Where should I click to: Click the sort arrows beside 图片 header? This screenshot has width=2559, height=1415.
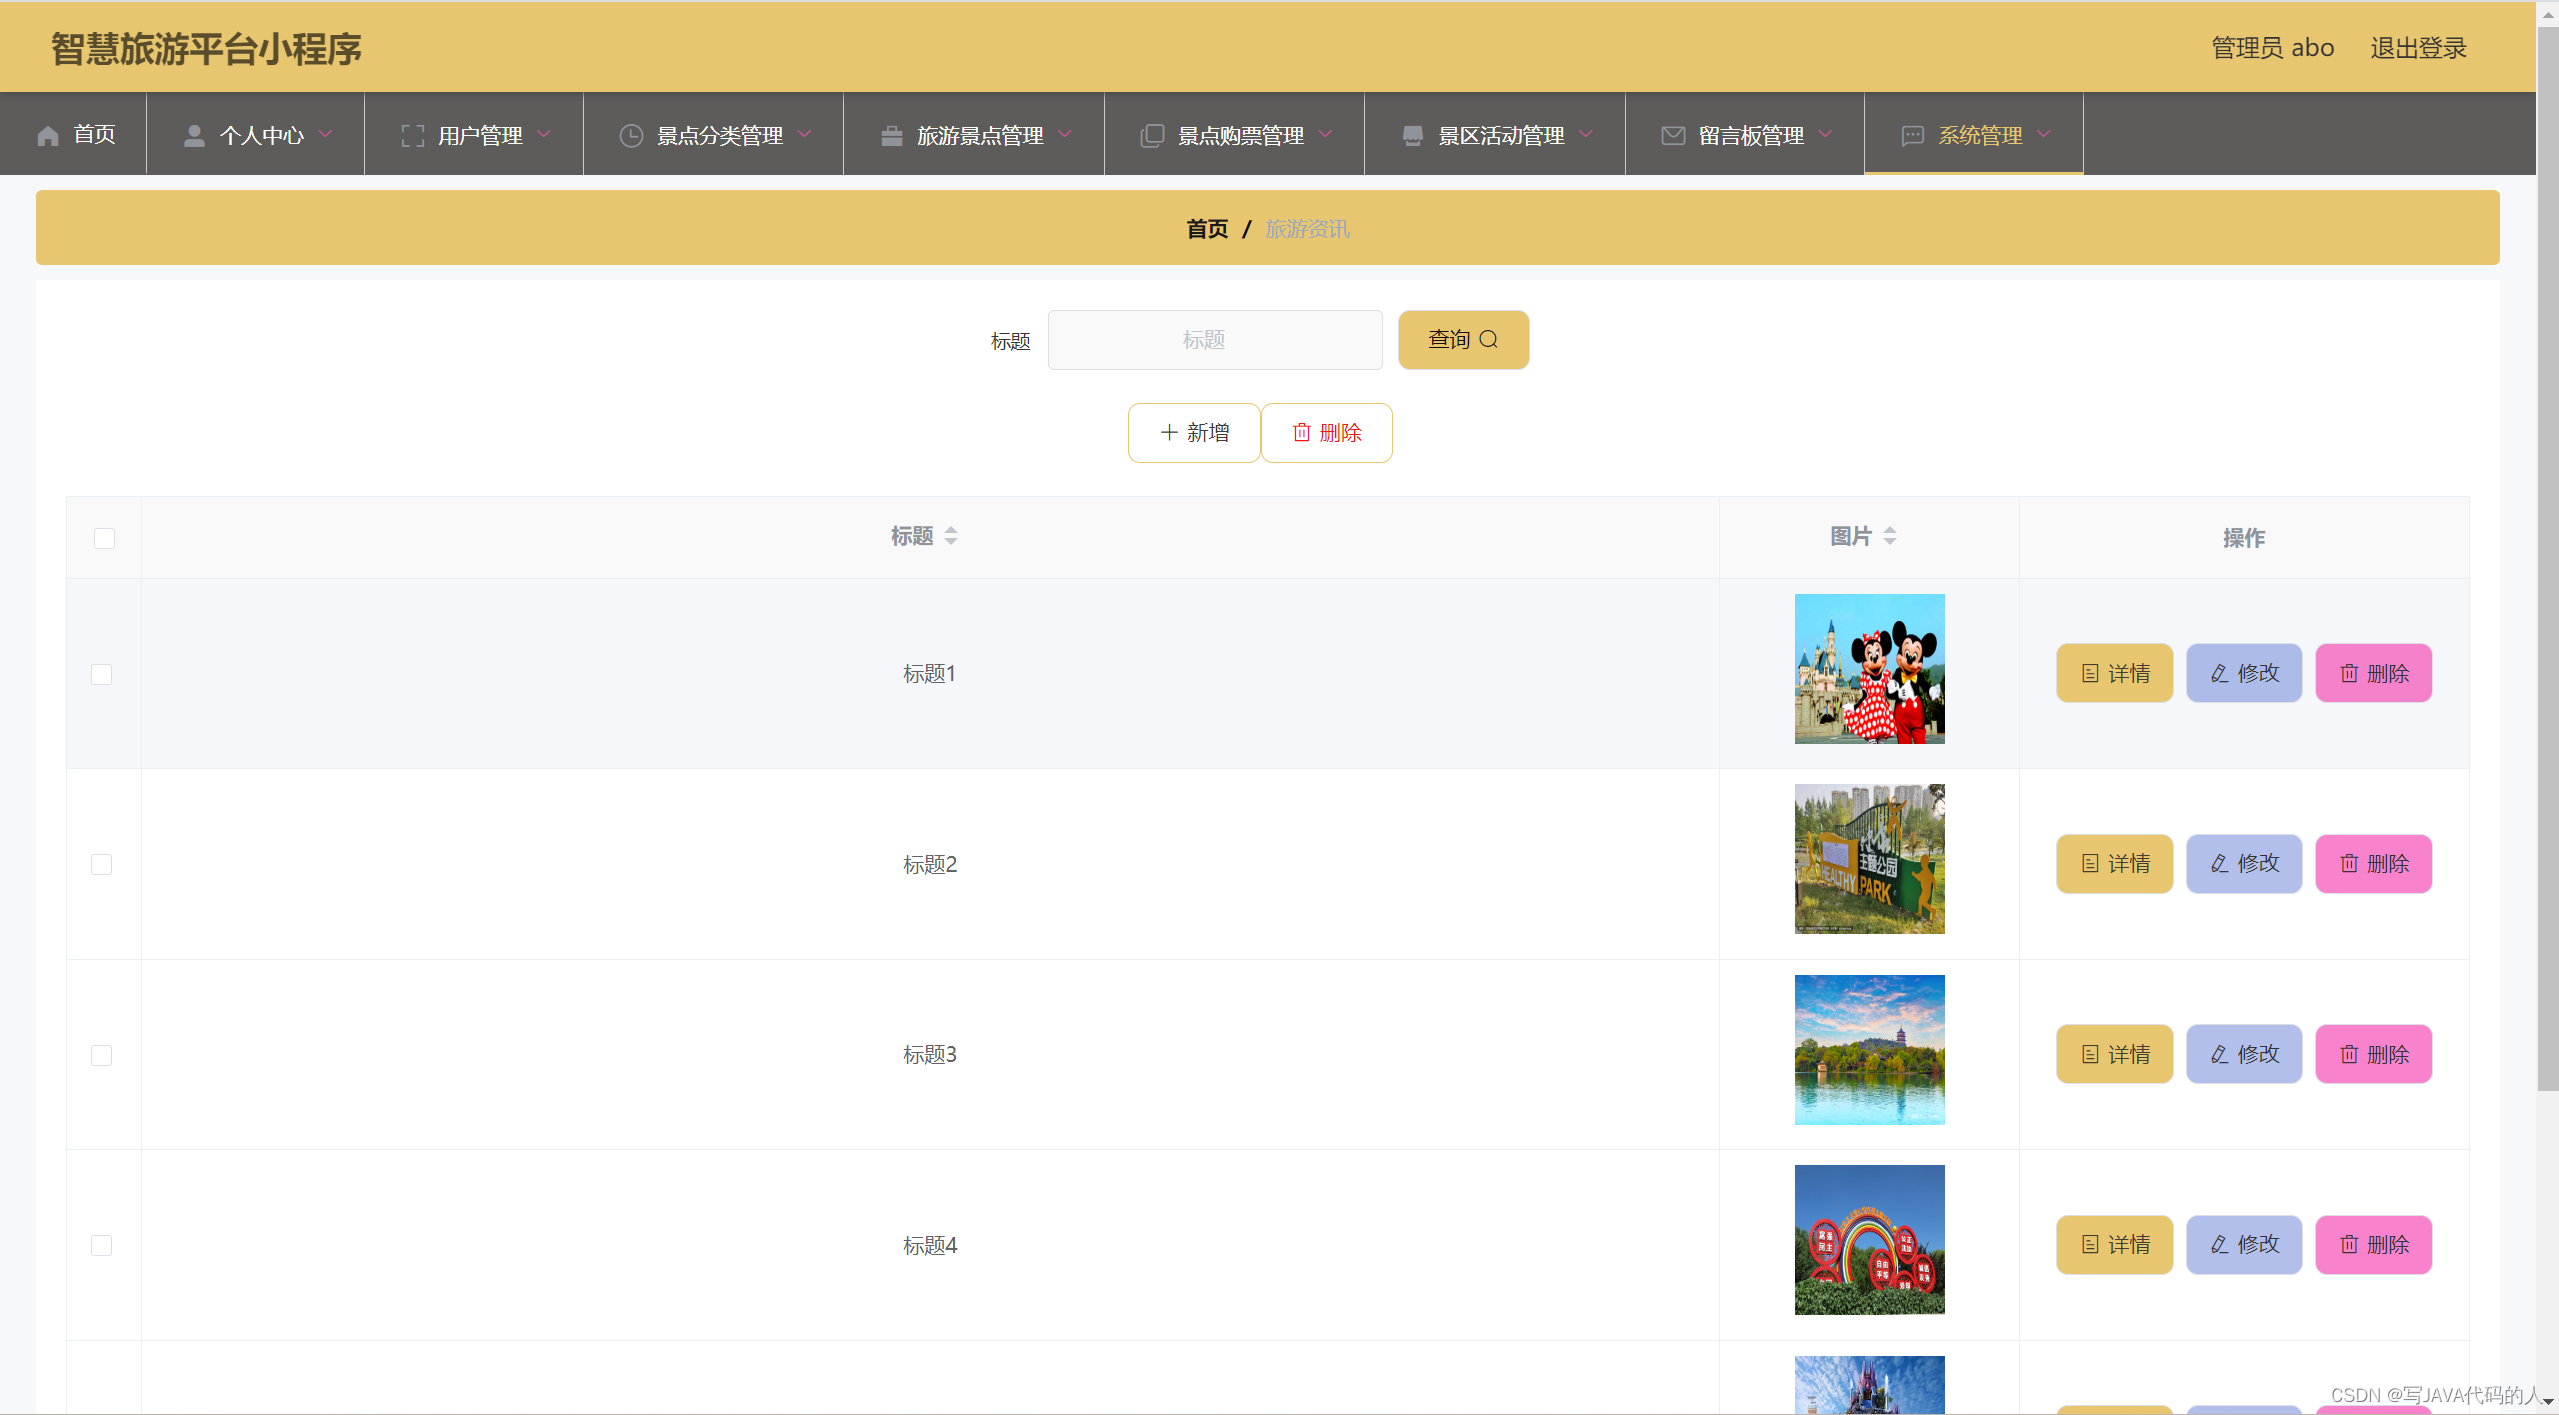(1889, 536)
